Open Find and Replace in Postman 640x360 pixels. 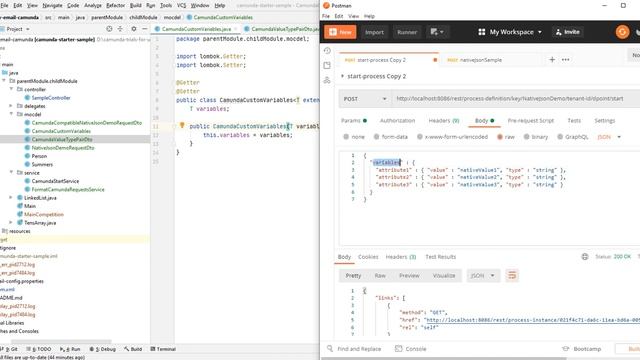[354, 349]
